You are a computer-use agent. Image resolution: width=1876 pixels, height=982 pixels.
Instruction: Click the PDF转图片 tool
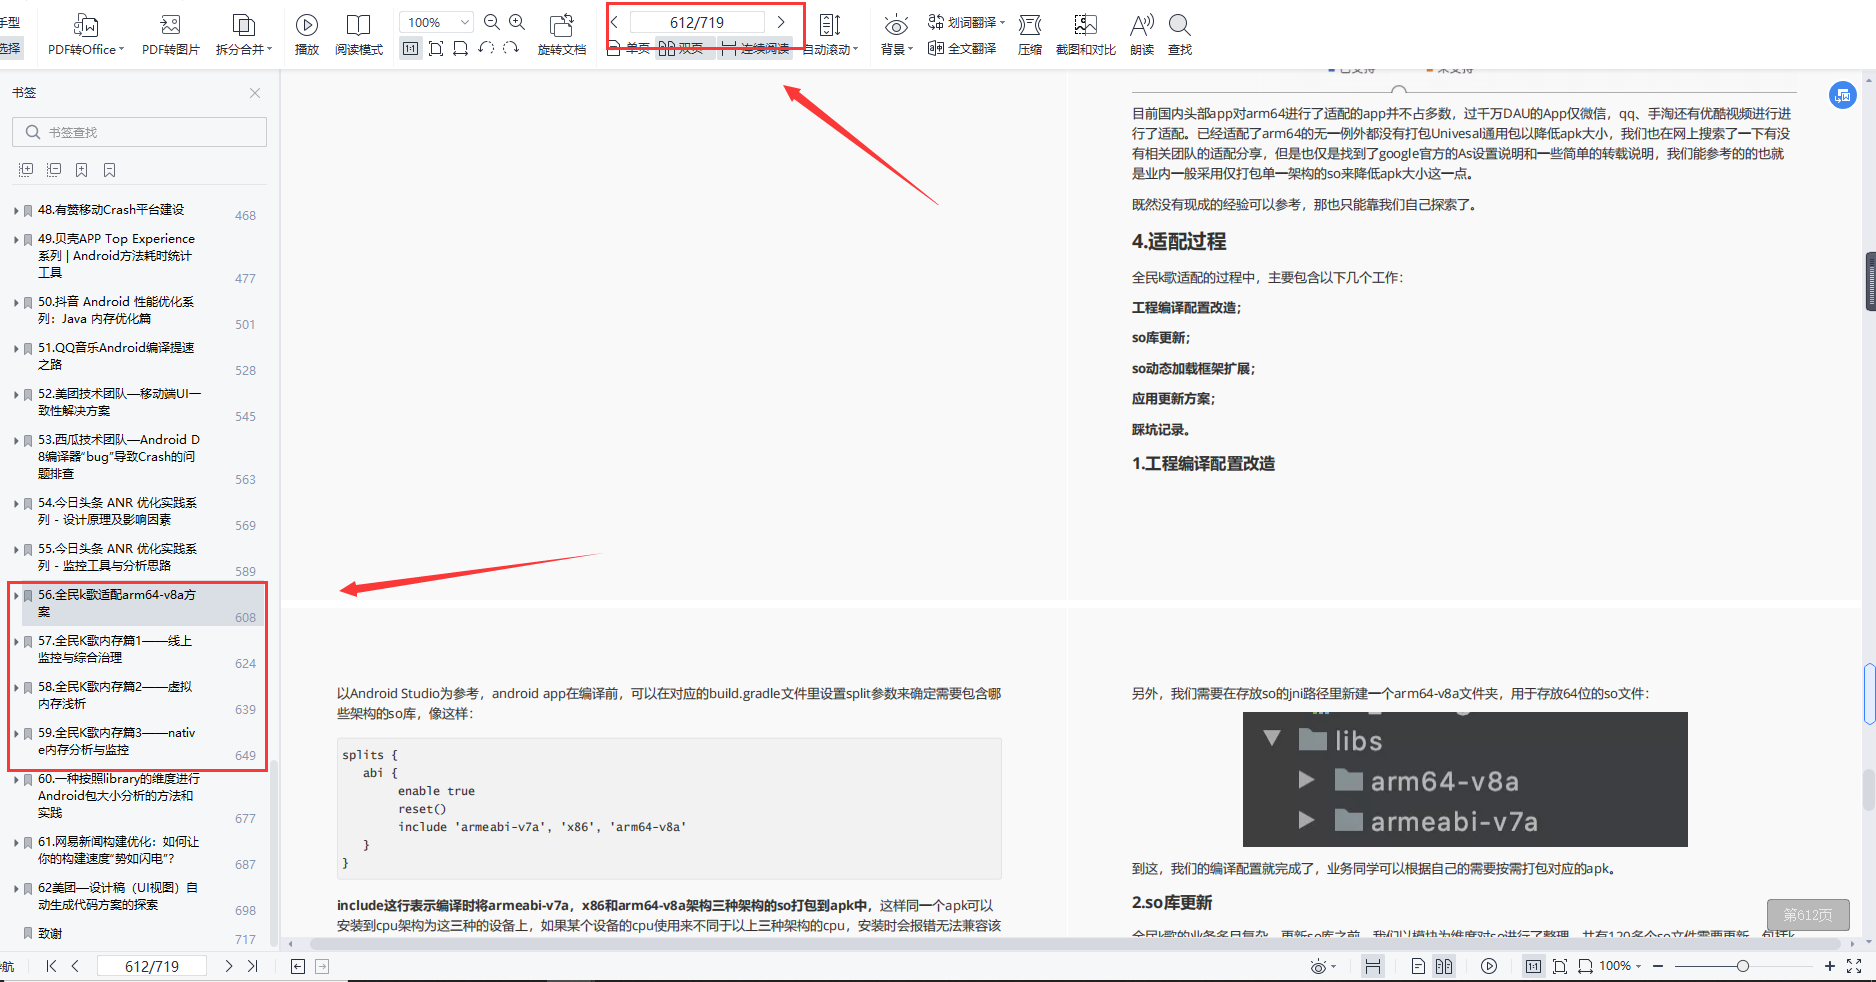coord(170,34)
